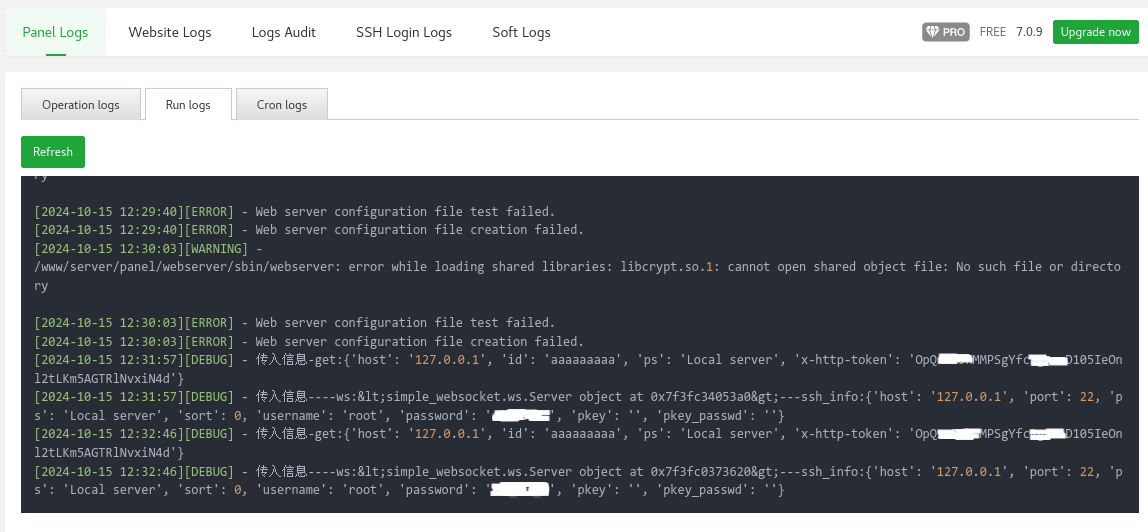Viewport: 1148px width, 532px height.
Task: Click the 7.0.9 version number
Action: (x=1029, y=32)
